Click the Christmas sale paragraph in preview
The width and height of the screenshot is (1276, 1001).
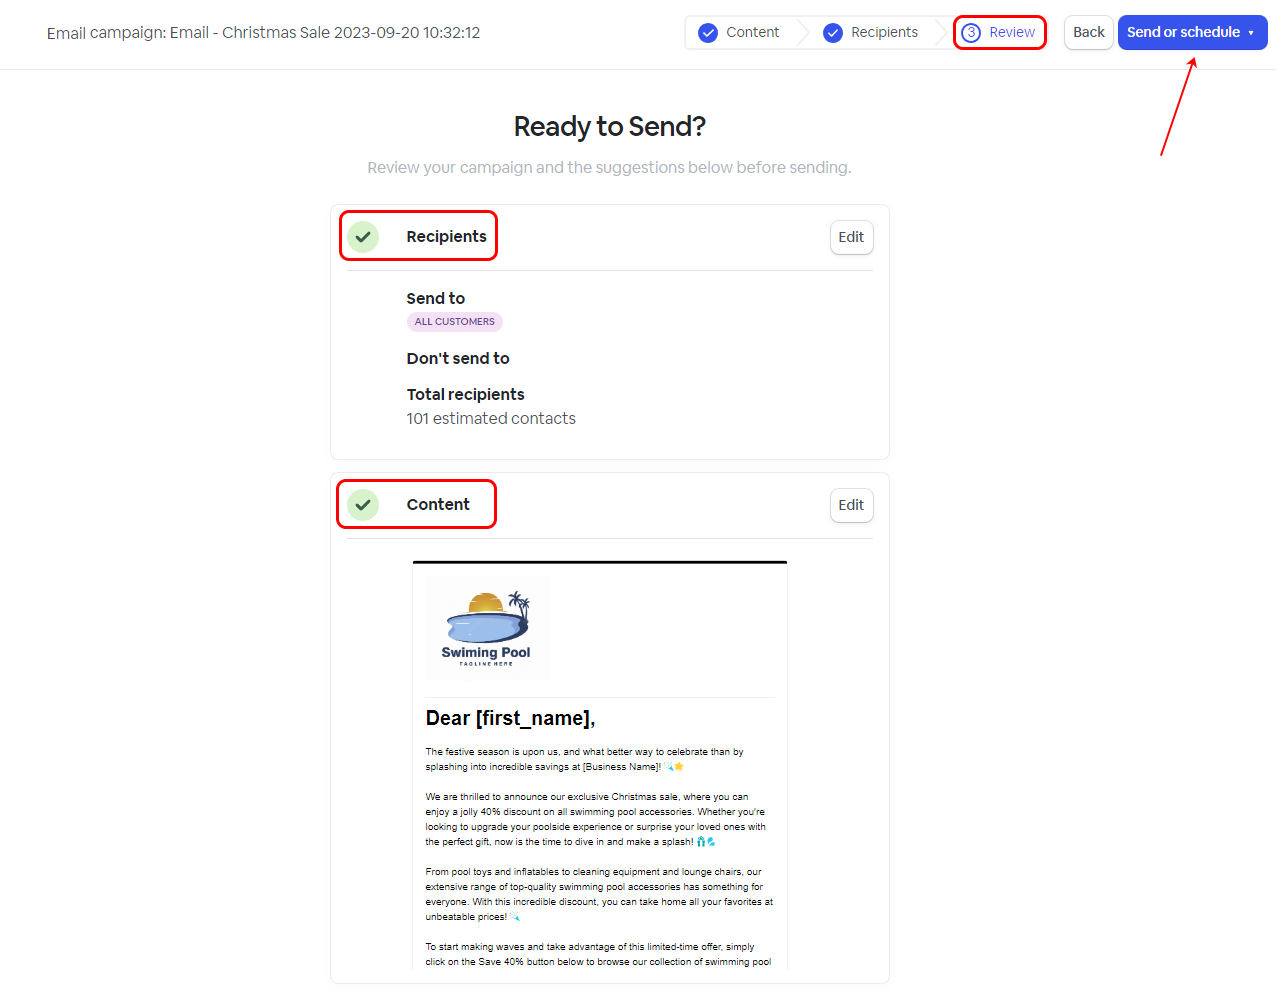click(x=596, y=819)
